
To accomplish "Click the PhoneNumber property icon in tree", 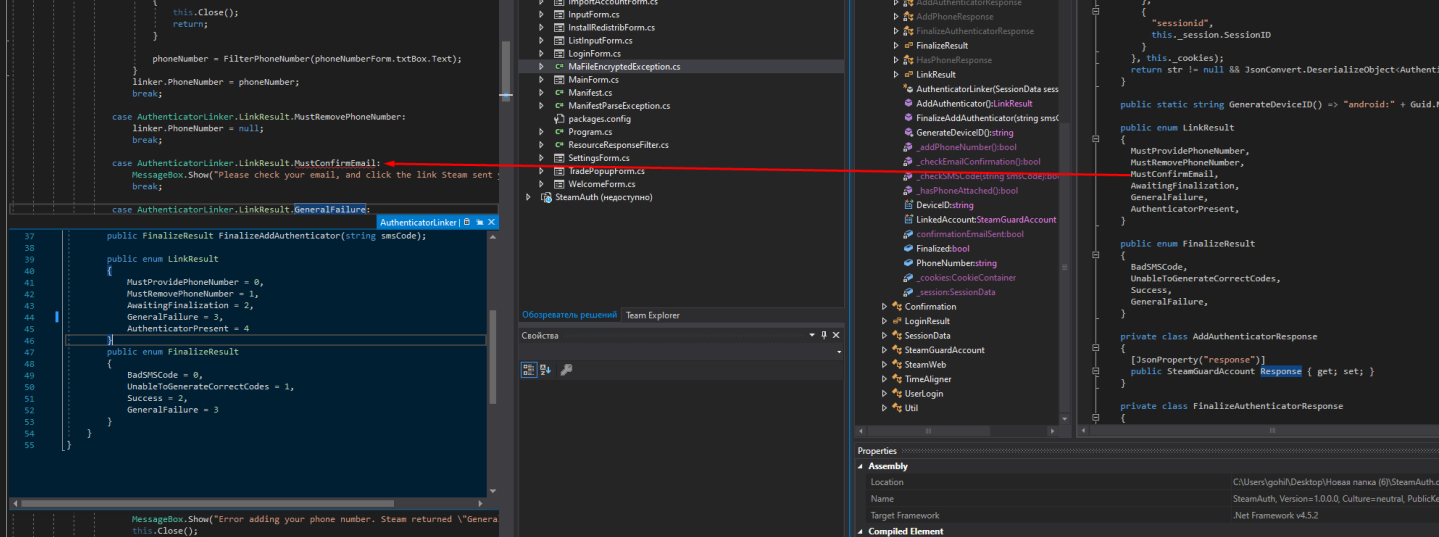I will (x=908, y=263).
